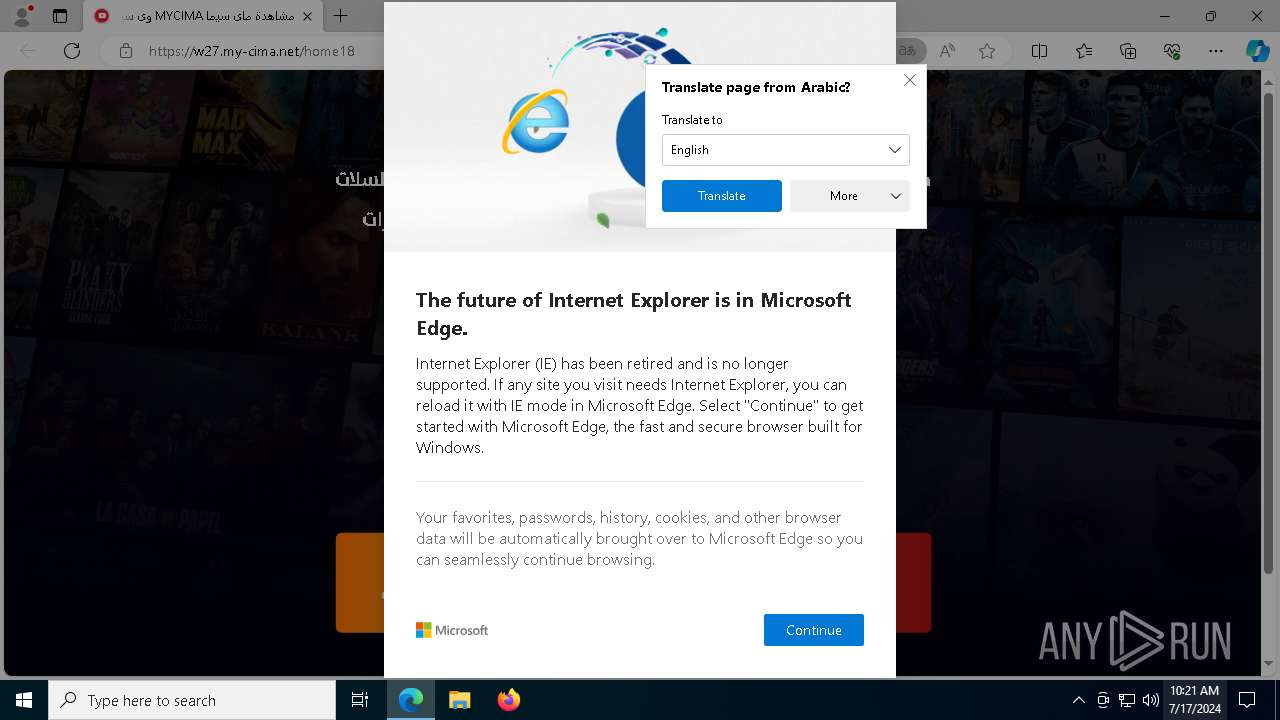Expand the Translate to language dropdown
Viewport: 1280px width, 720px height.
[x=786, y=150]
